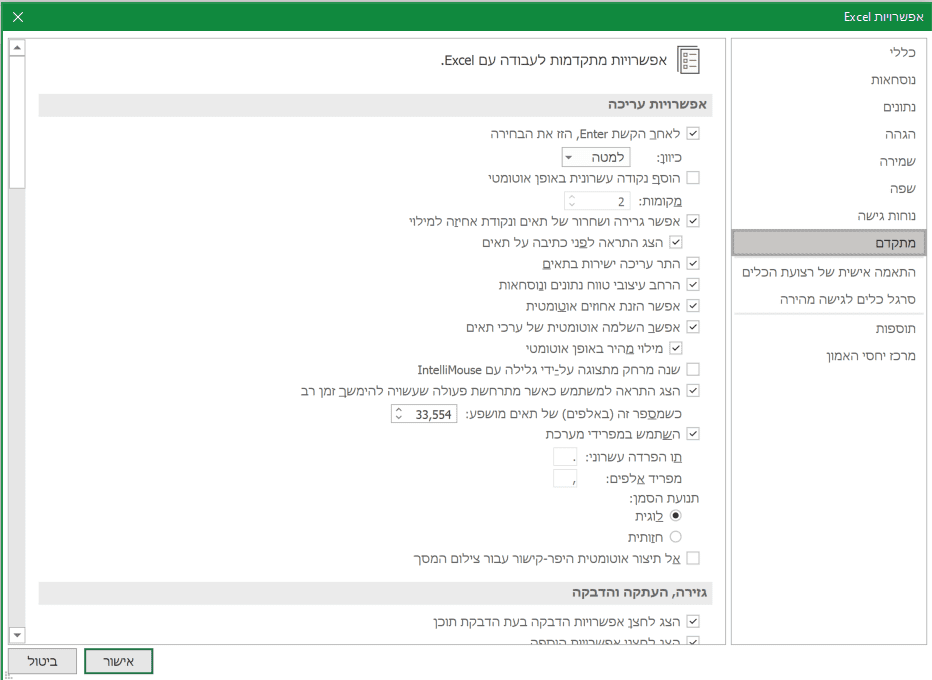Click the אפשרויות עריכה section header
This screenshot has height=680, width=932.
375,105
